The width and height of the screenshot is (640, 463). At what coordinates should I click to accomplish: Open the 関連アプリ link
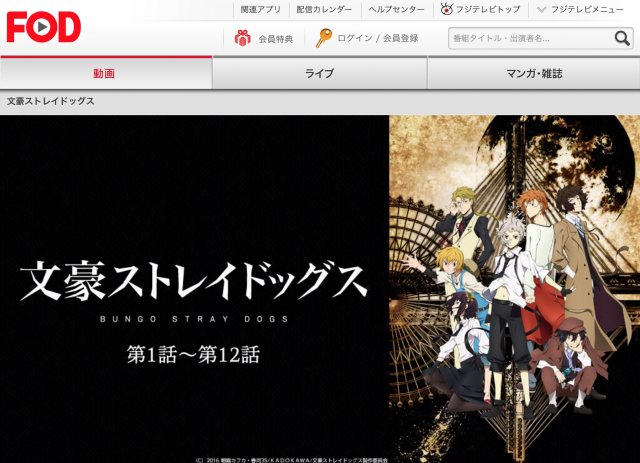coord(261,9)
